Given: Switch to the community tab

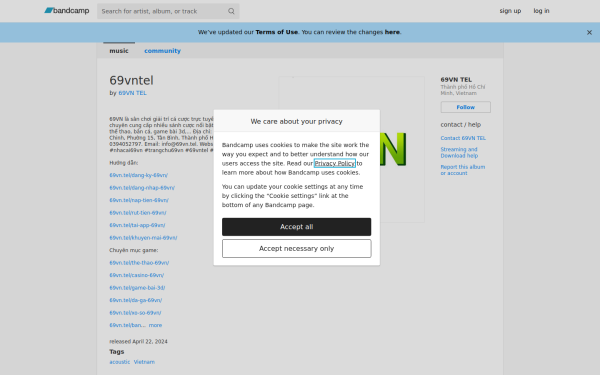Looking at the screenshot, I should pos(162,51).
